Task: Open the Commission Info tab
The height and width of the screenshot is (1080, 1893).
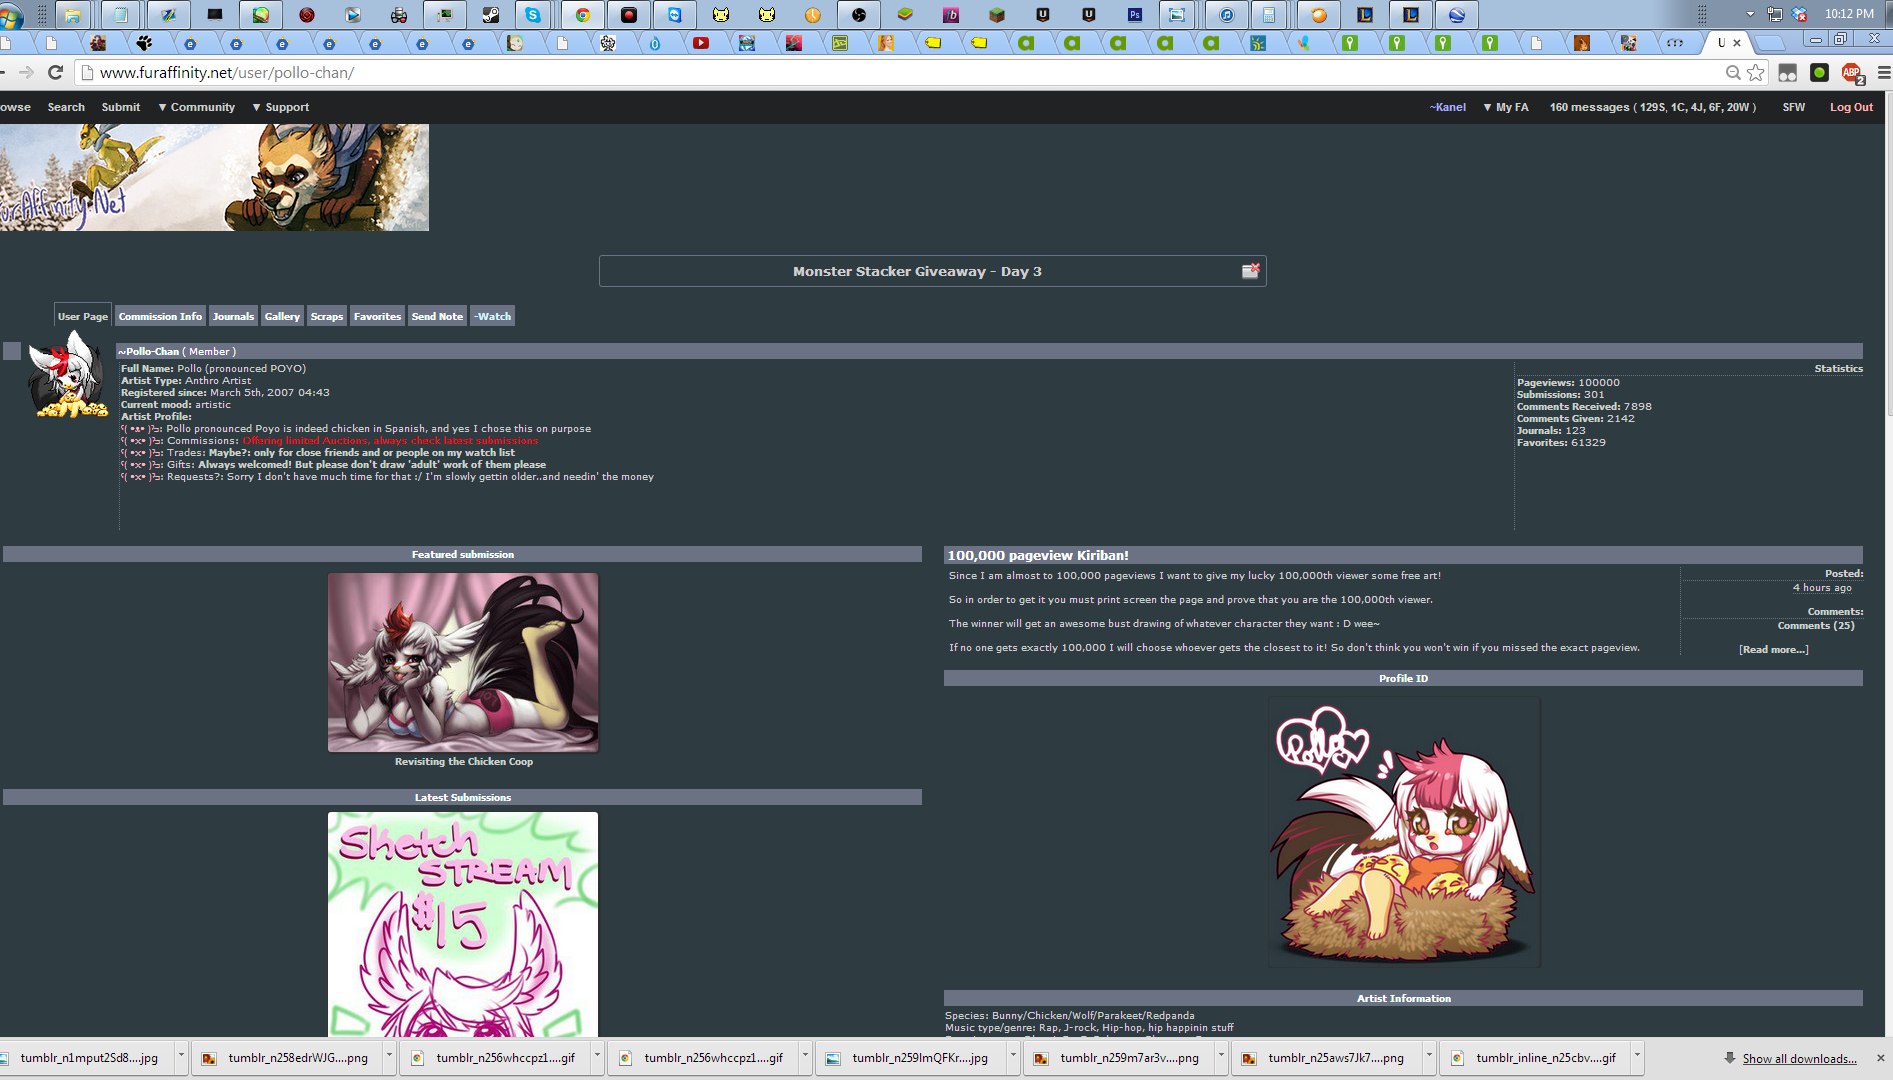Action: pyautogui.click(x=160, y=316)
